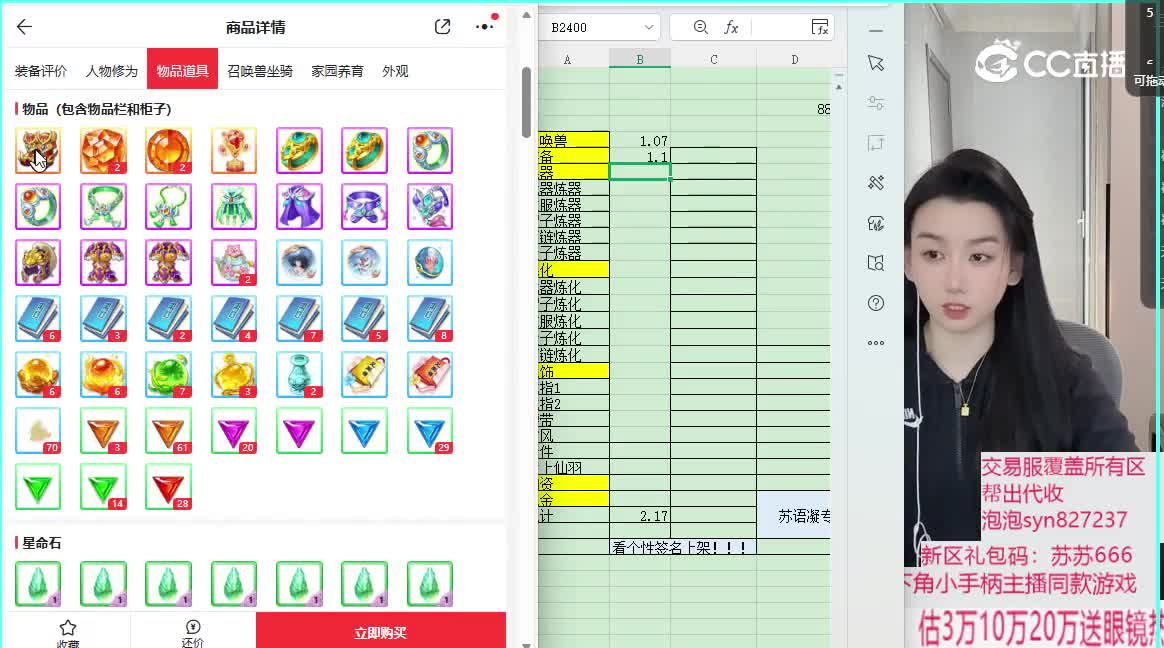This screenshot has width=1164, height=648.
Task: Click the sliders settings icon in sidebar
Action: (x=876, y=103)
